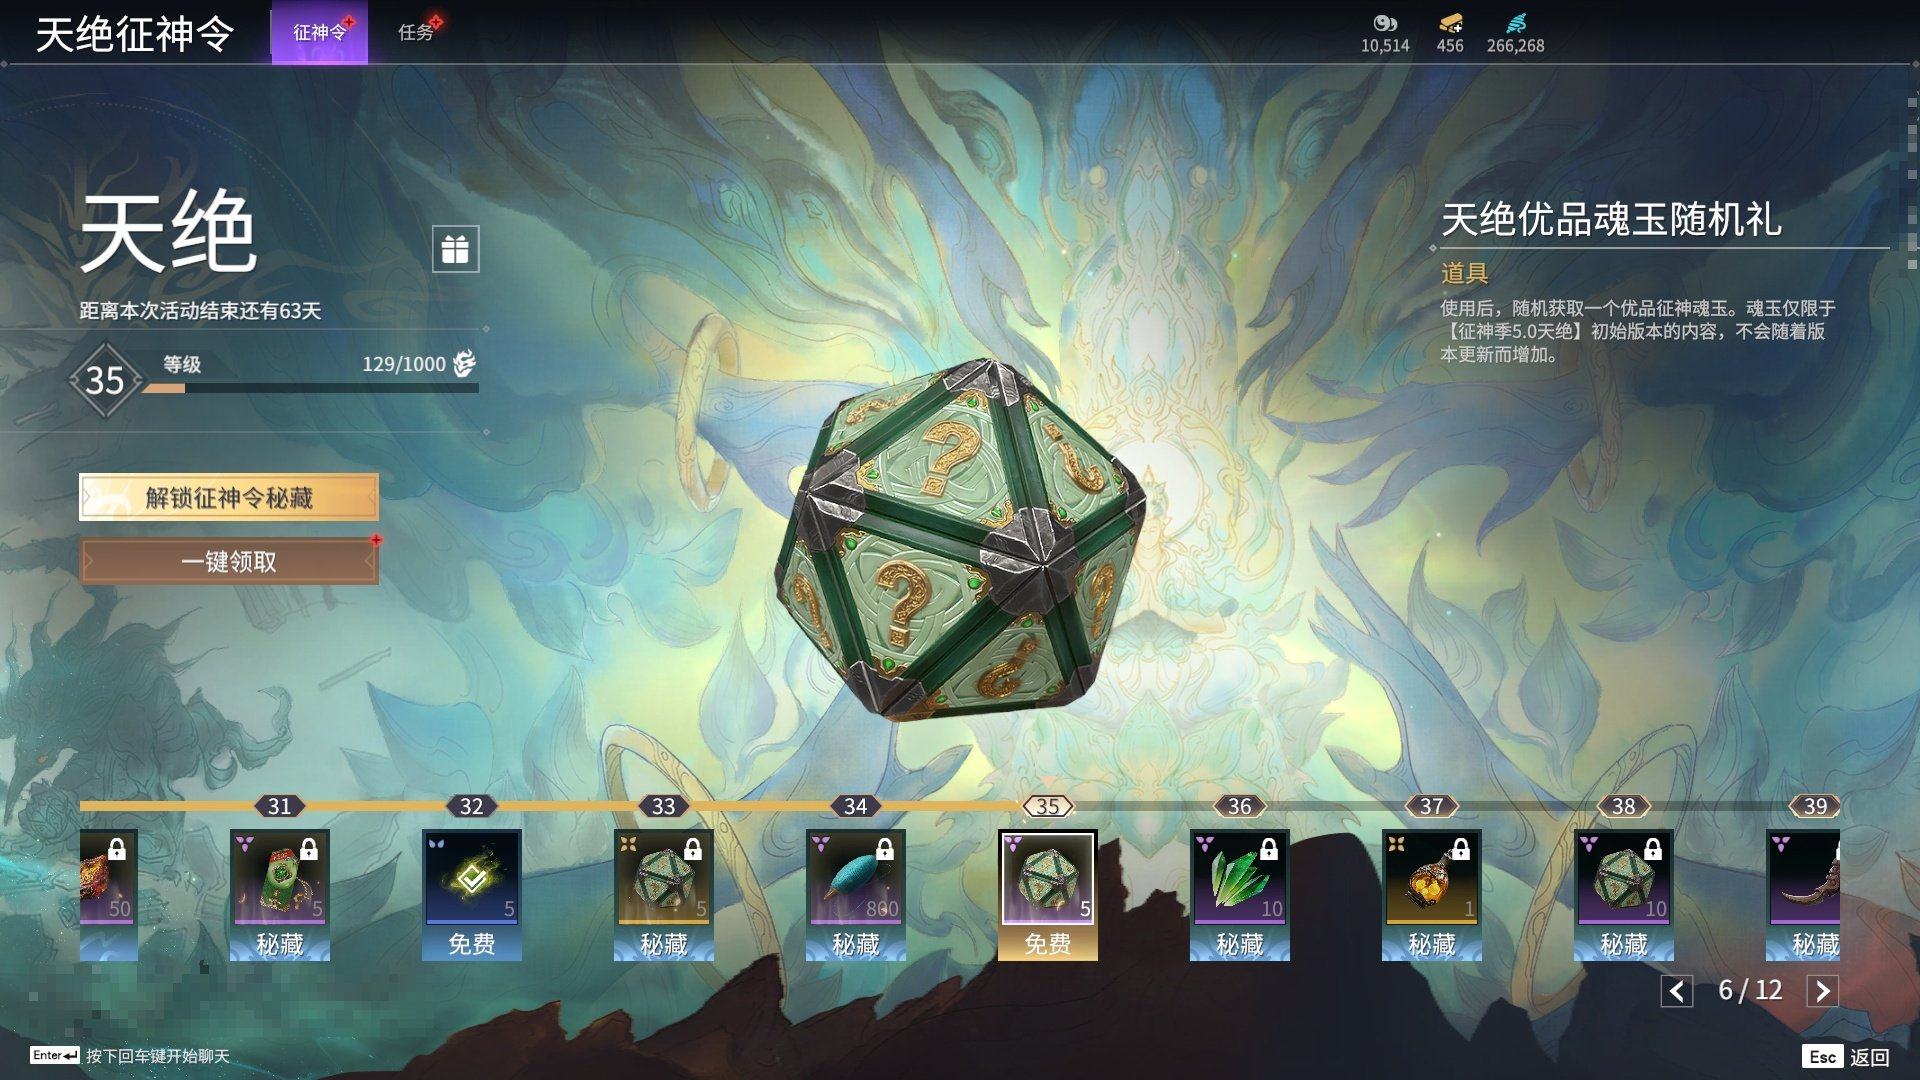
Task: Go to previous reward page arrow
Action: (1677, 991)
